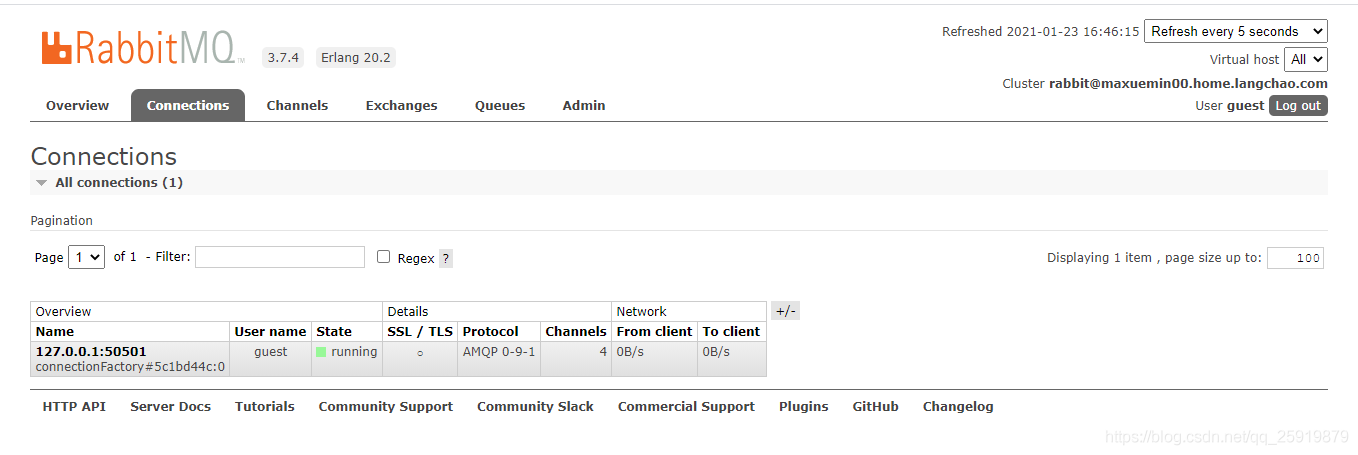
Task: Sort by the Channels column header
Action: 575,331
